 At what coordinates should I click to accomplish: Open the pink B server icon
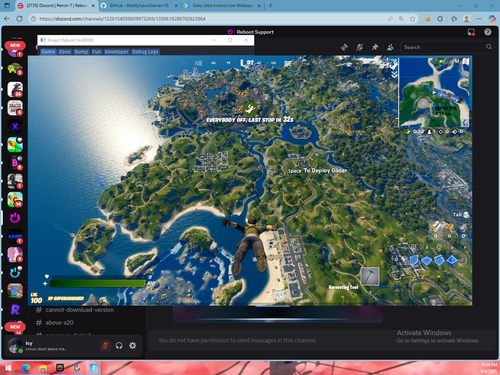(15, 163)
